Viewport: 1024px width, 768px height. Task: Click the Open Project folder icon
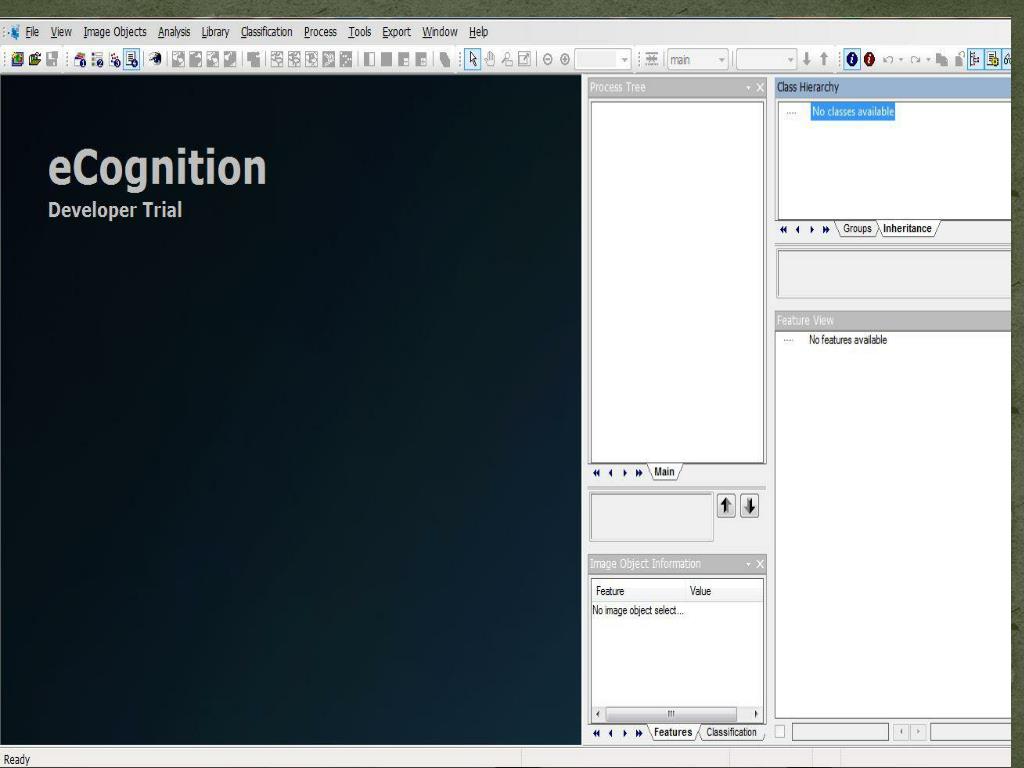coord(35,59)
